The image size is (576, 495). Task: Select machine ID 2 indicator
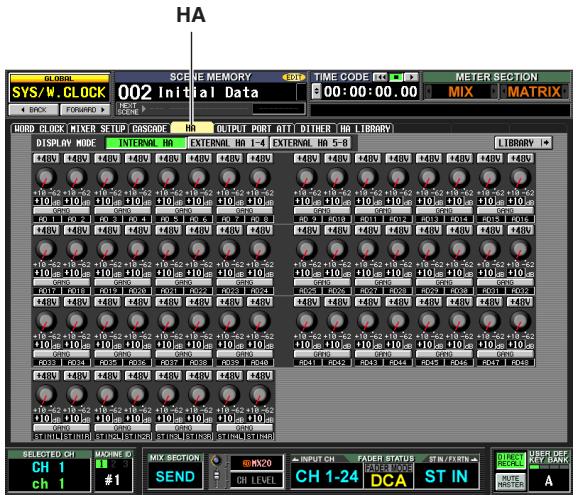point(114,464)
